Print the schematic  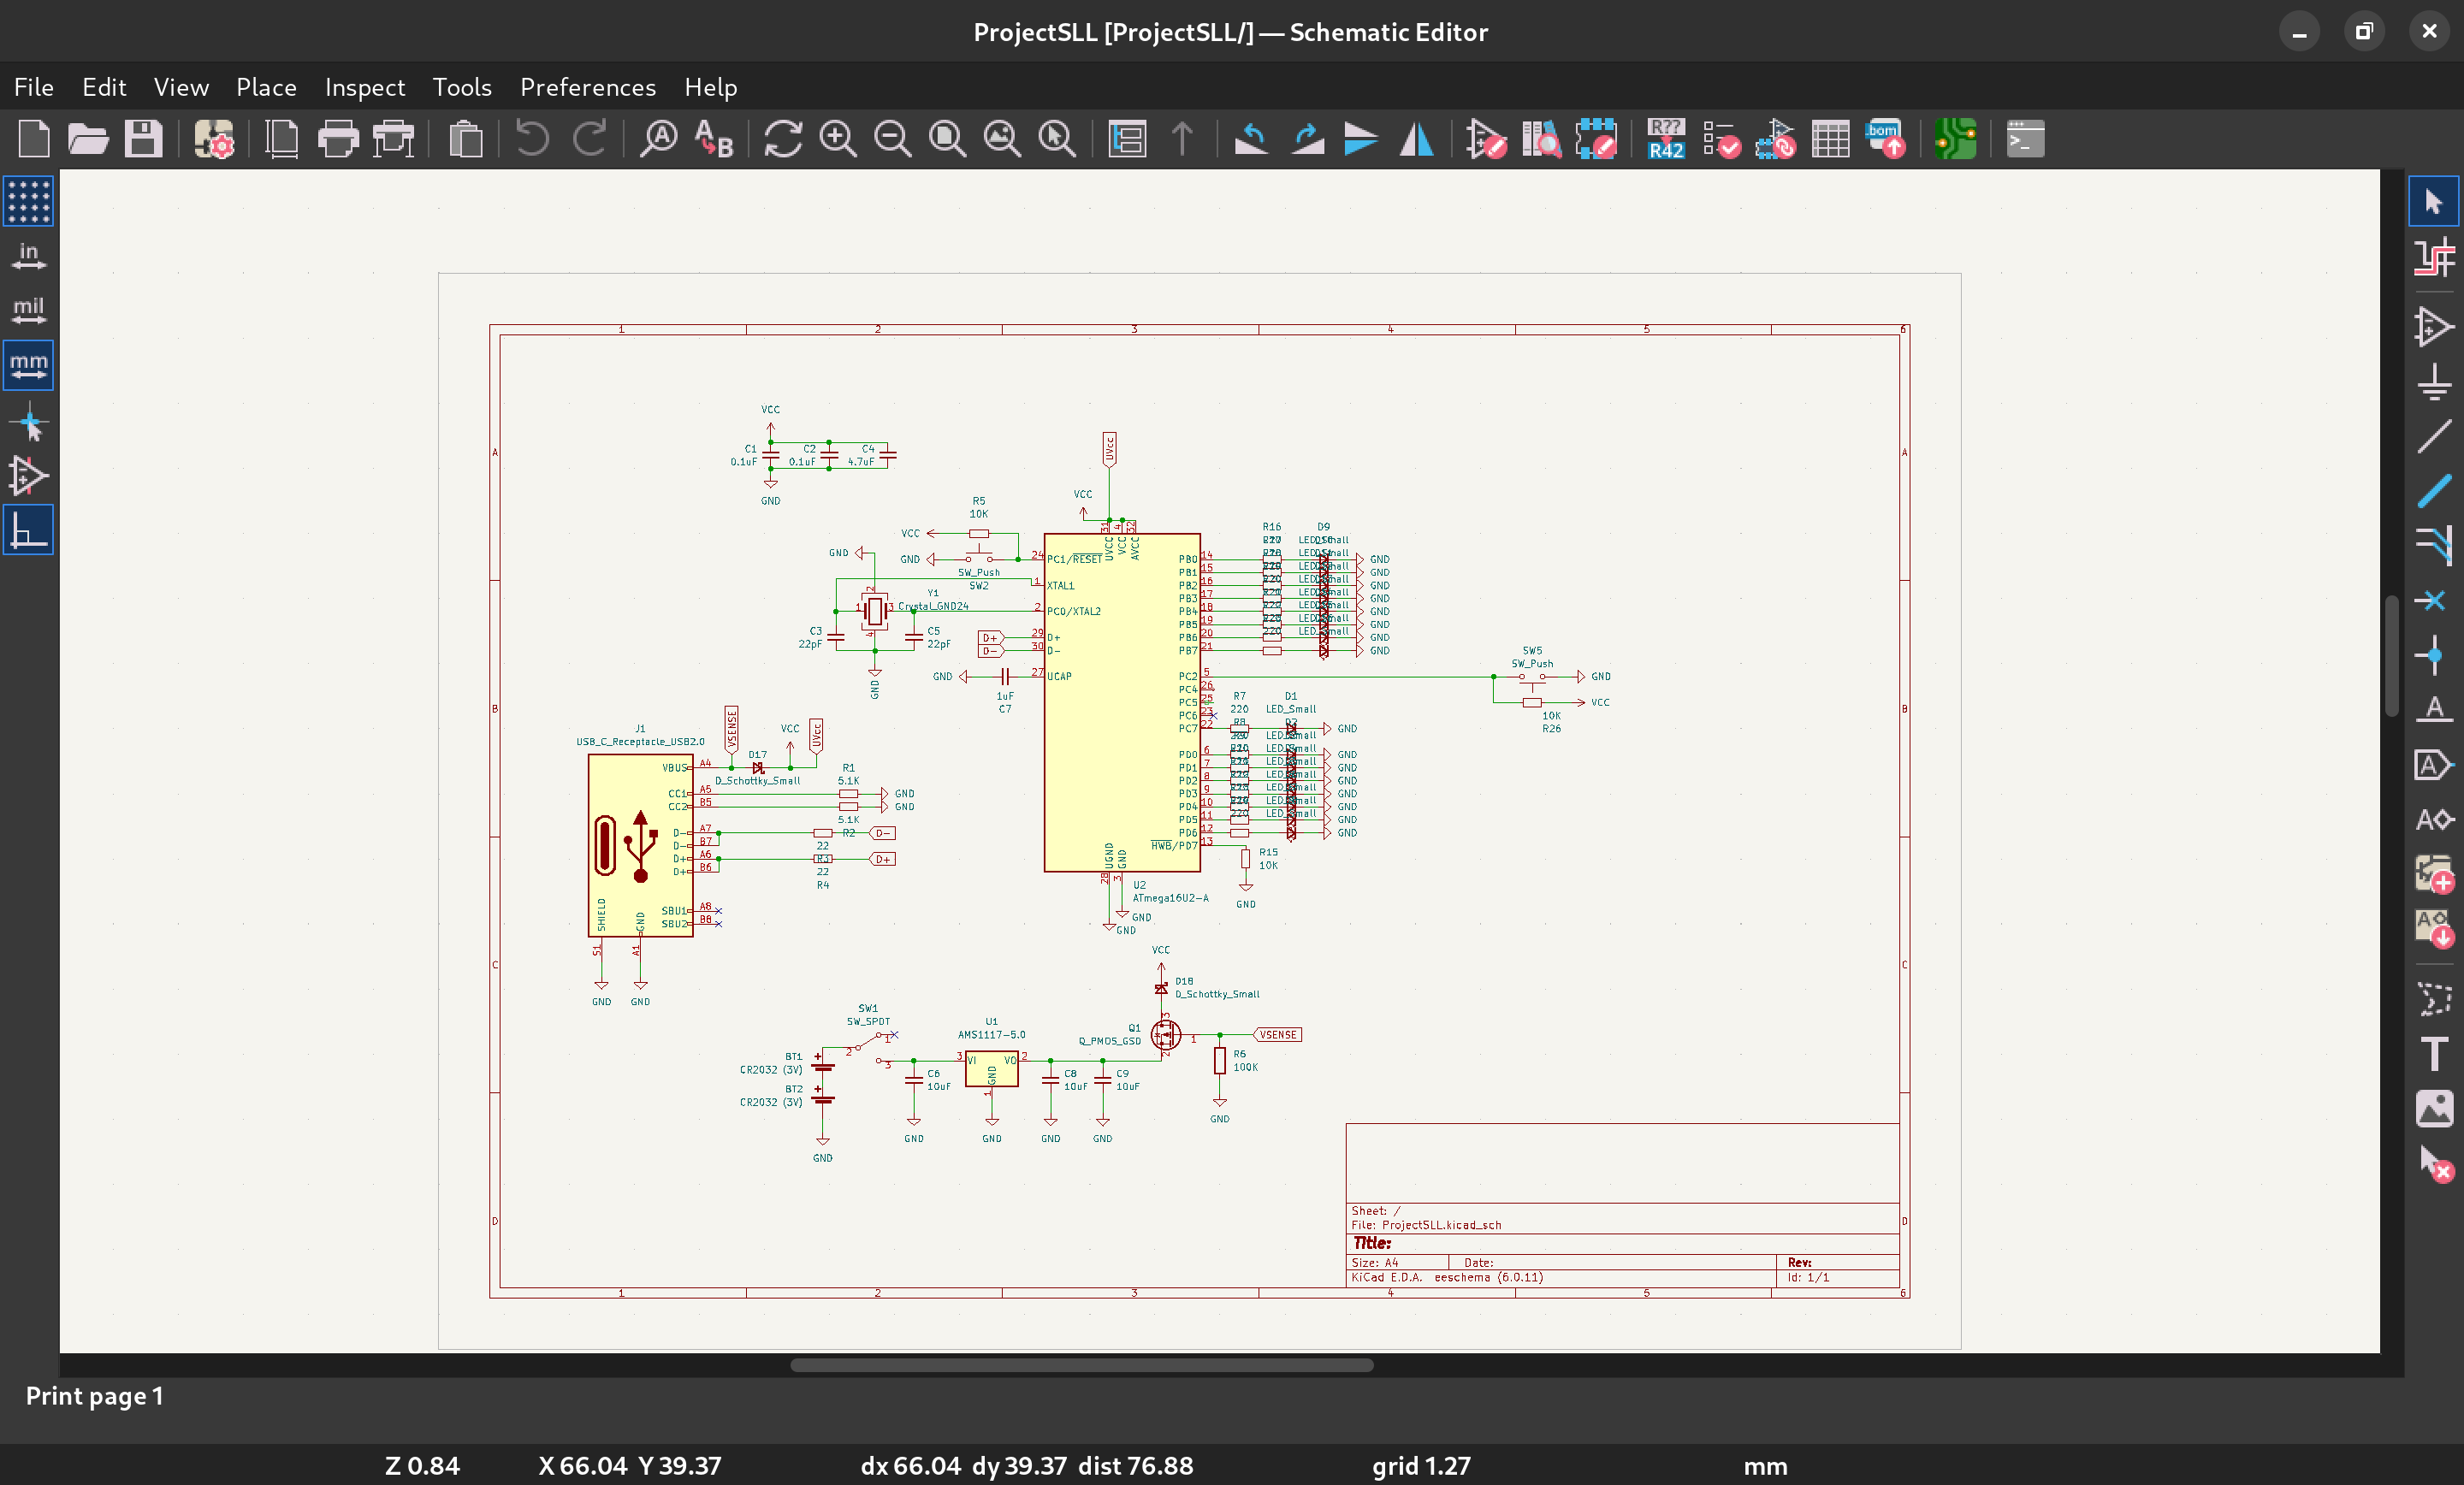point(338,138)
